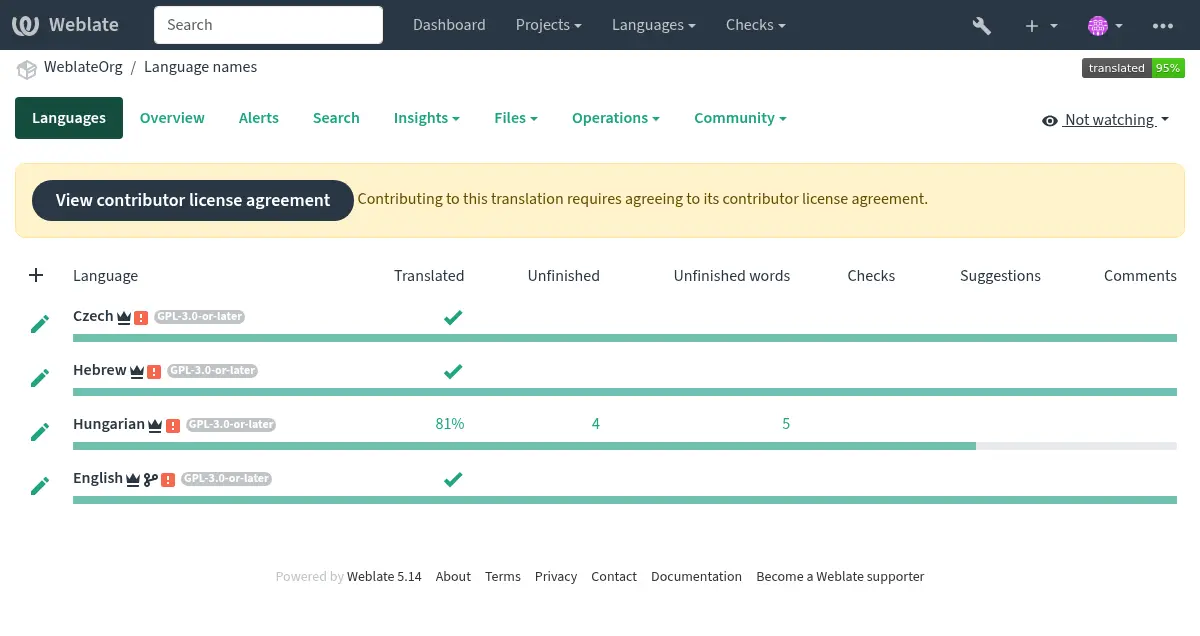The height and width of the screenshot is (636, 1200).
Task: Sort by the Translated column header
Action: (429, 276)
